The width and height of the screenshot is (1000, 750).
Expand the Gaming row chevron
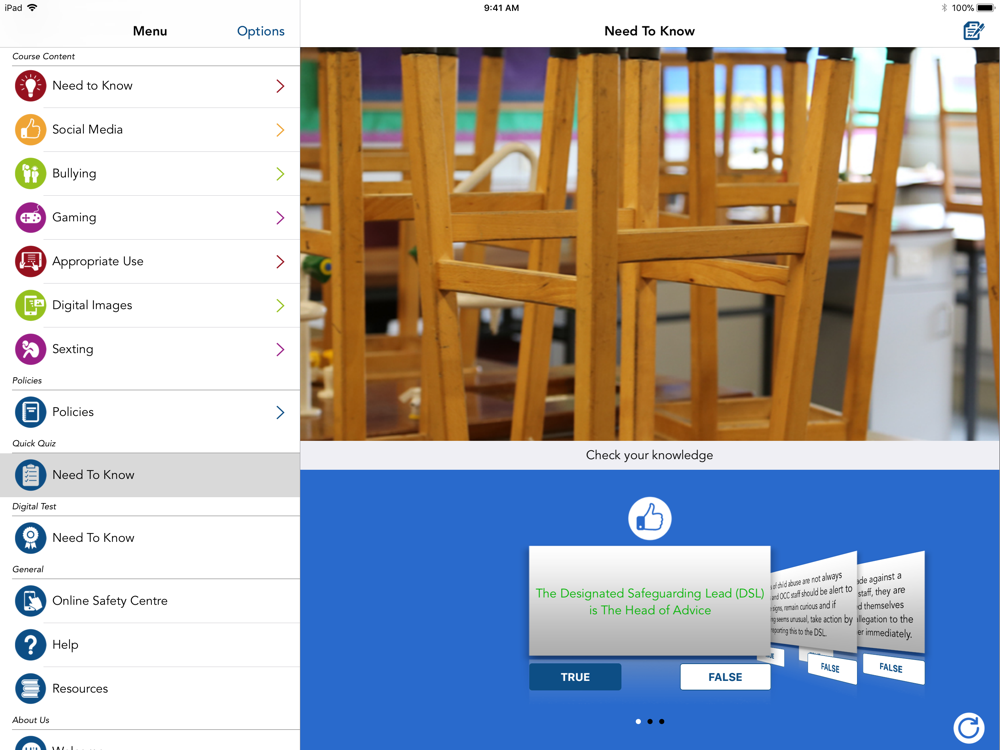coord(280,218)
